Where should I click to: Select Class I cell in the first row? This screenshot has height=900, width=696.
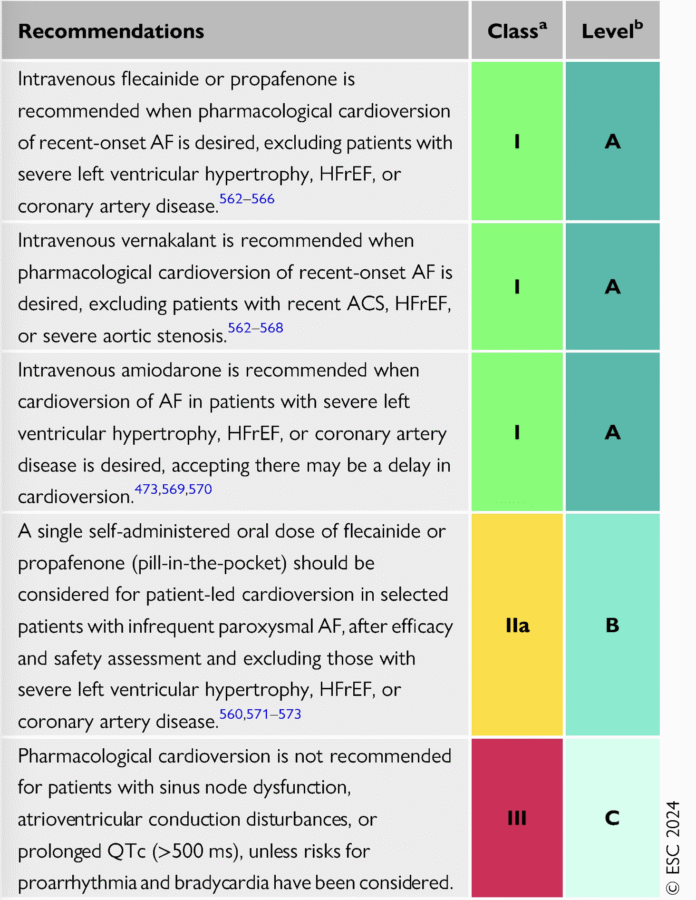point(517,142)
